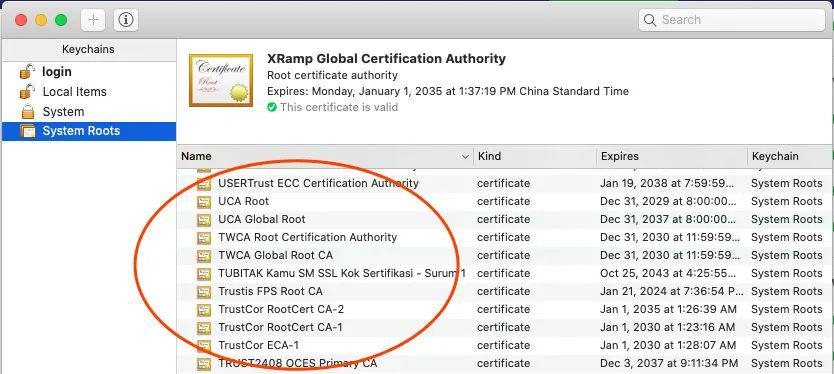Click the green valid checkmark icon
The height and width of the screenshot is (374, 834).
point(272,107)
